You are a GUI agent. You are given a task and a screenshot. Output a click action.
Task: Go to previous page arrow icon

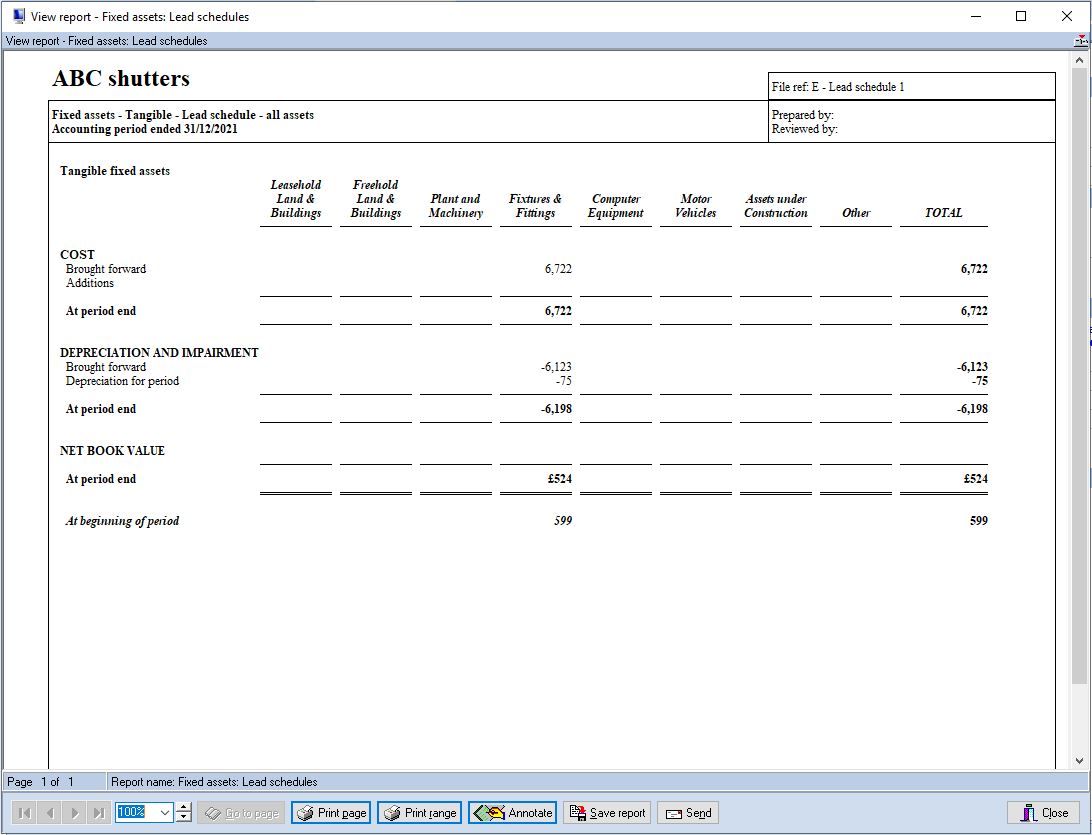pyautogui.click(x=49, y=813)
